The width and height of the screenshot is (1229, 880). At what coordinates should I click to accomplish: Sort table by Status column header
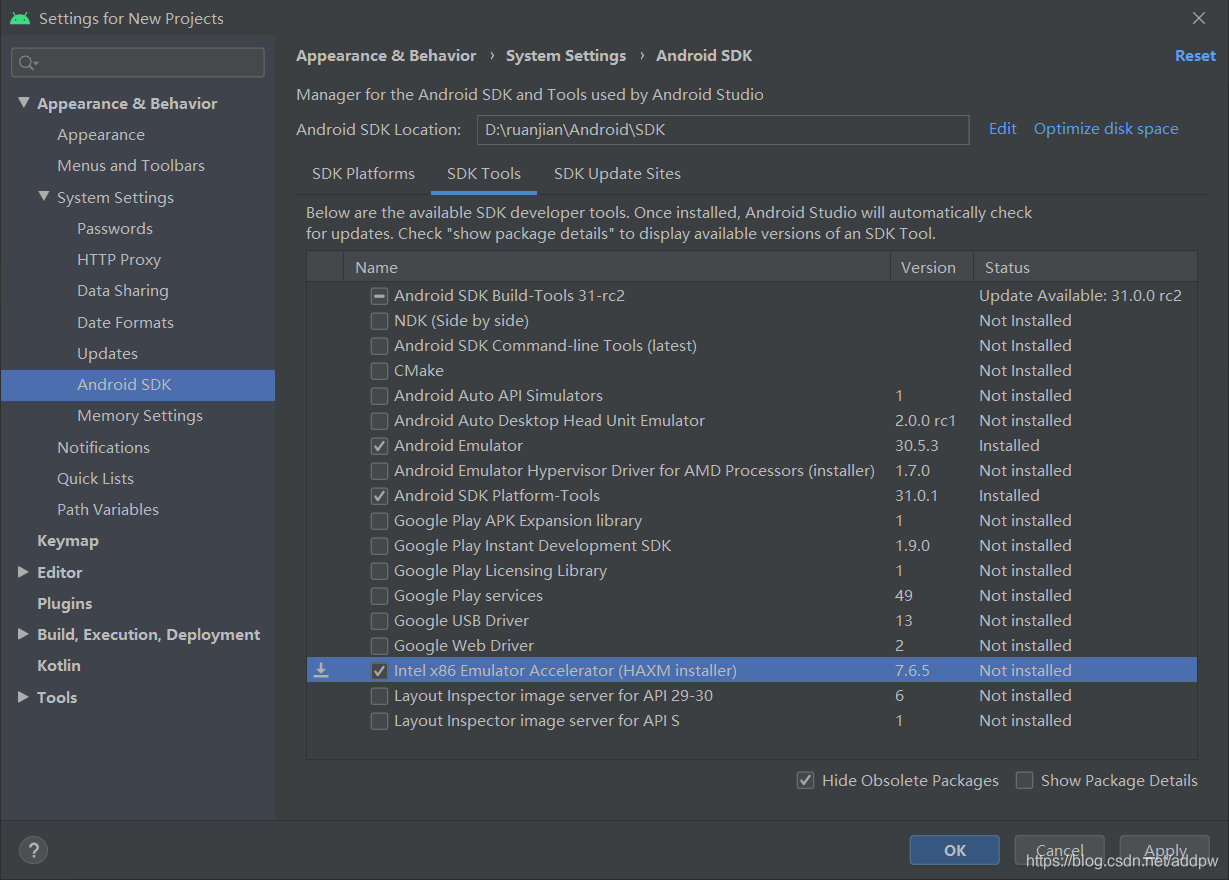pyautogui.click(x=1085, y=267)
